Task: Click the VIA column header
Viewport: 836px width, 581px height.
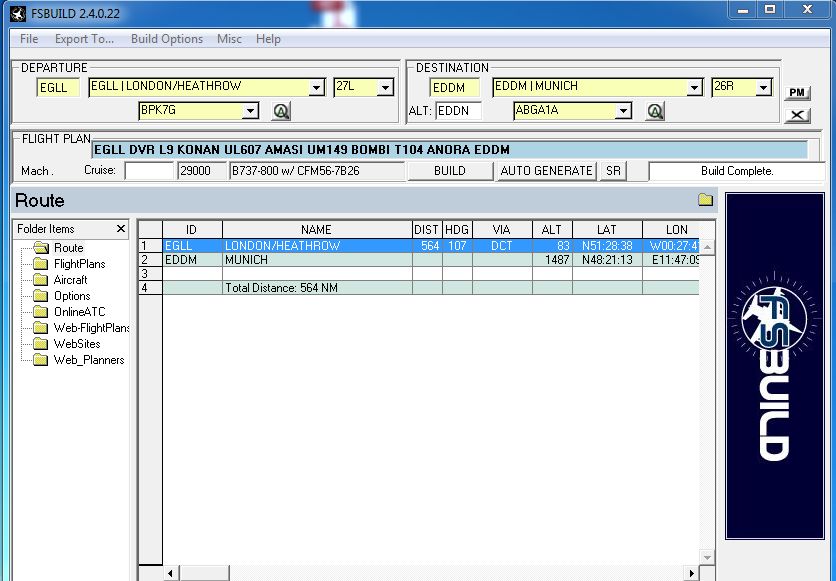Action: coord(502,230)
